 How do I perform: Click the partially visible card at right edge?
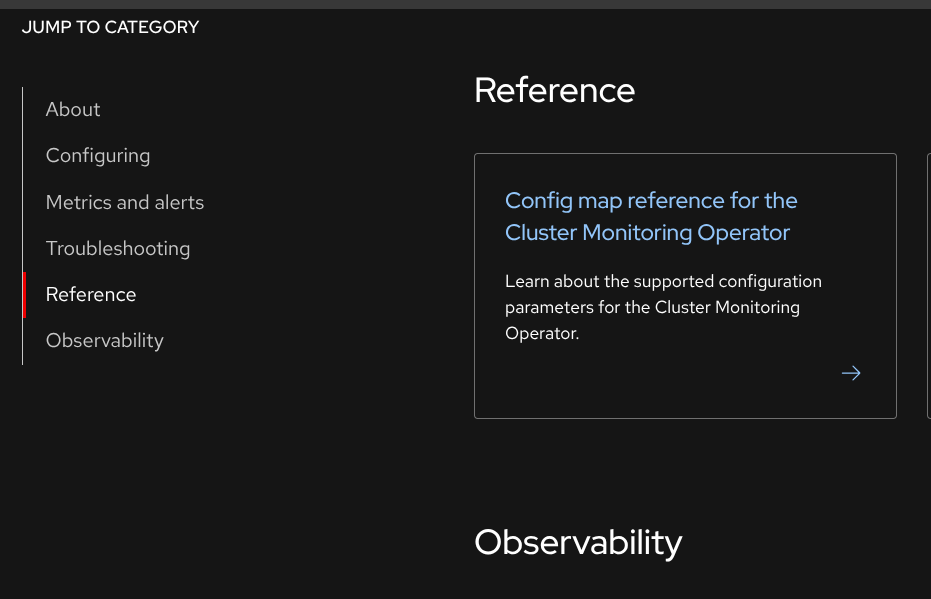click(928, 285)
